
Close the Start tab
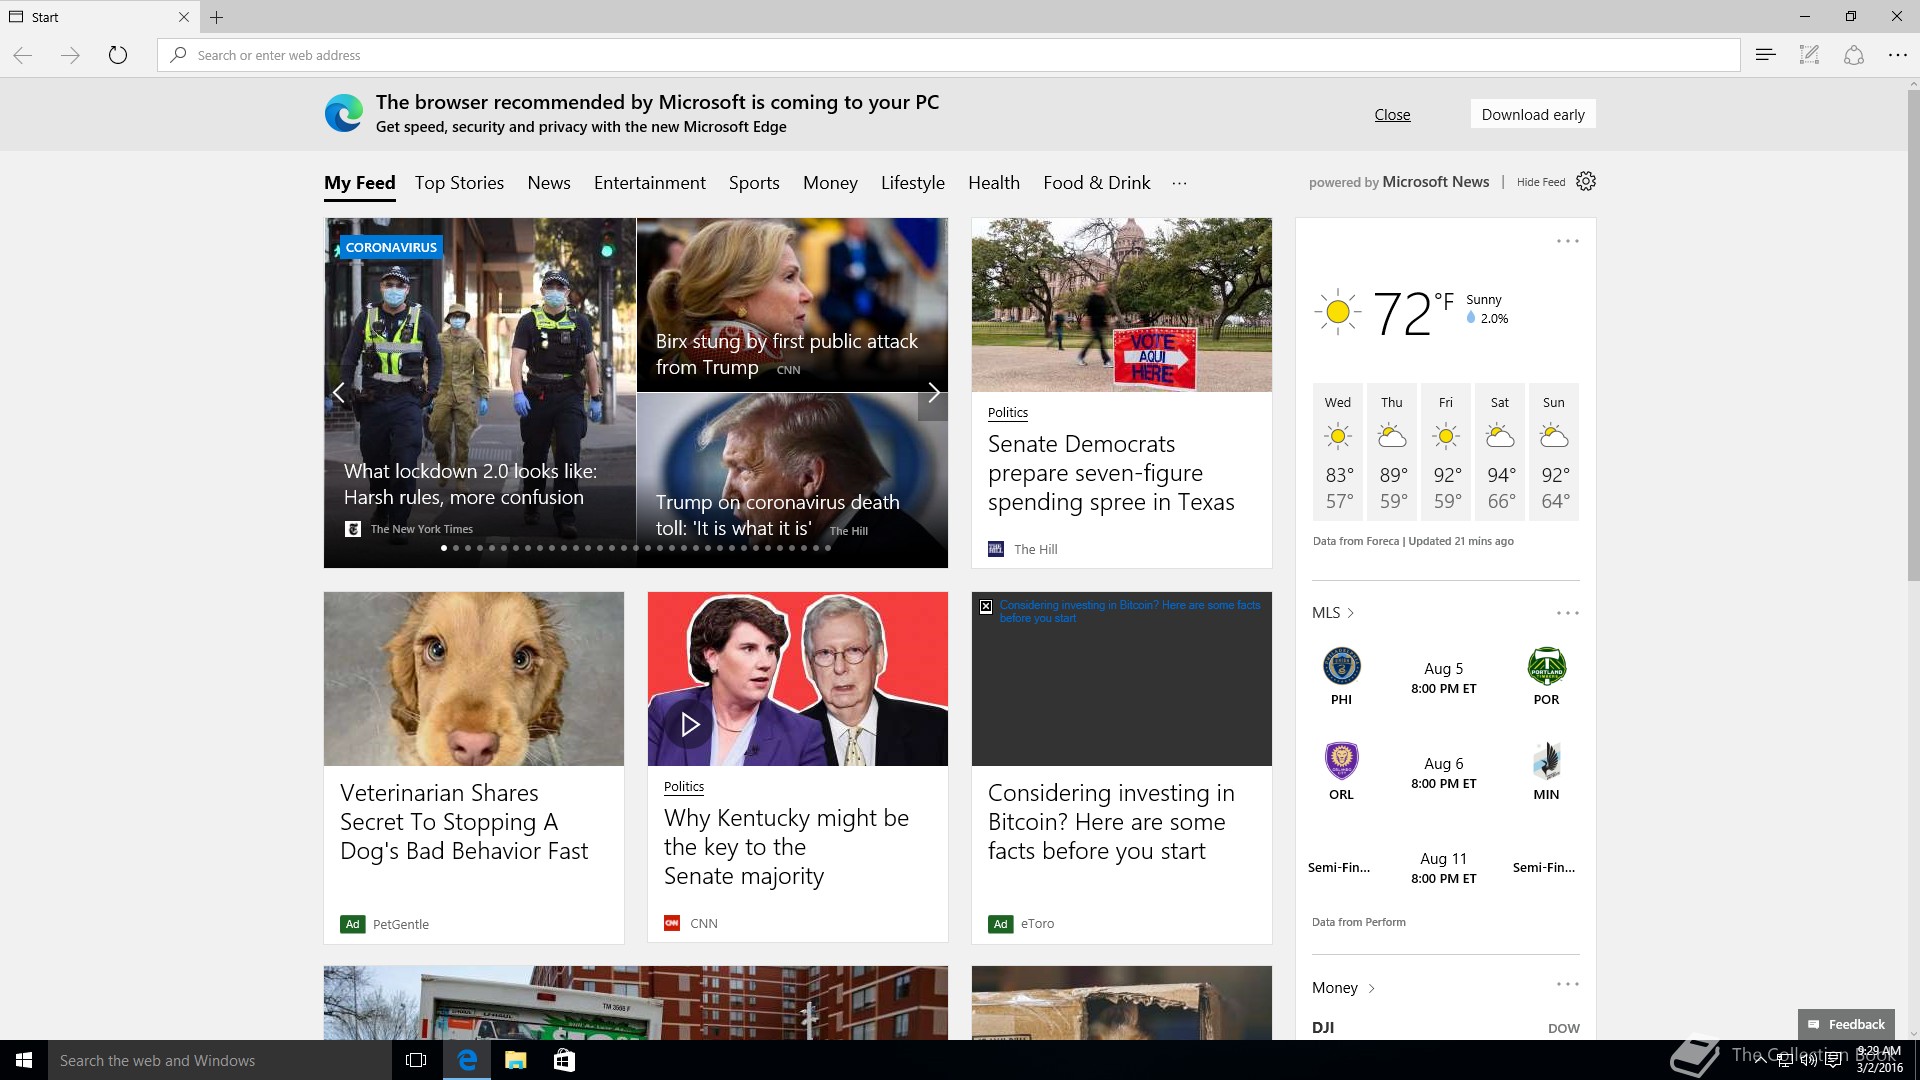[x=183, y=17]
